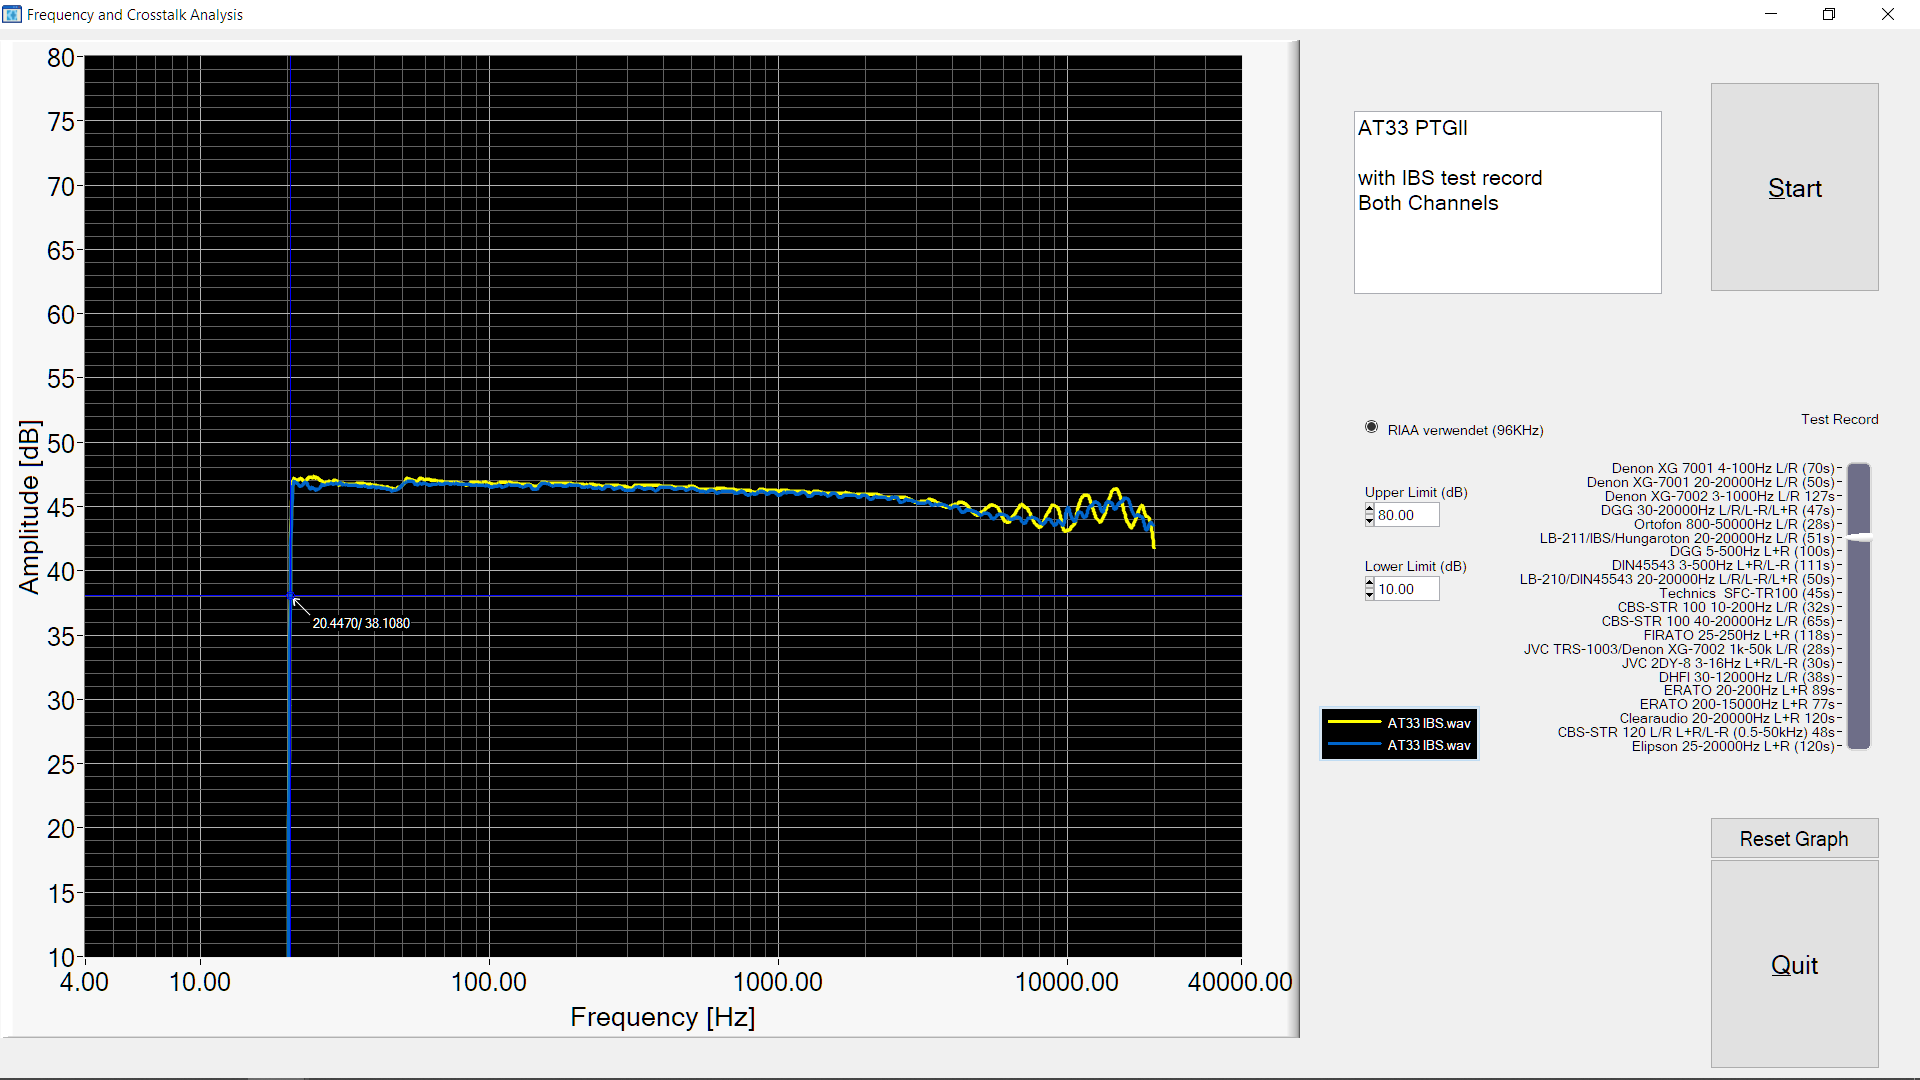Select FIRATO 25-250Hz L+R (118s)

(x=1740, y=635)
